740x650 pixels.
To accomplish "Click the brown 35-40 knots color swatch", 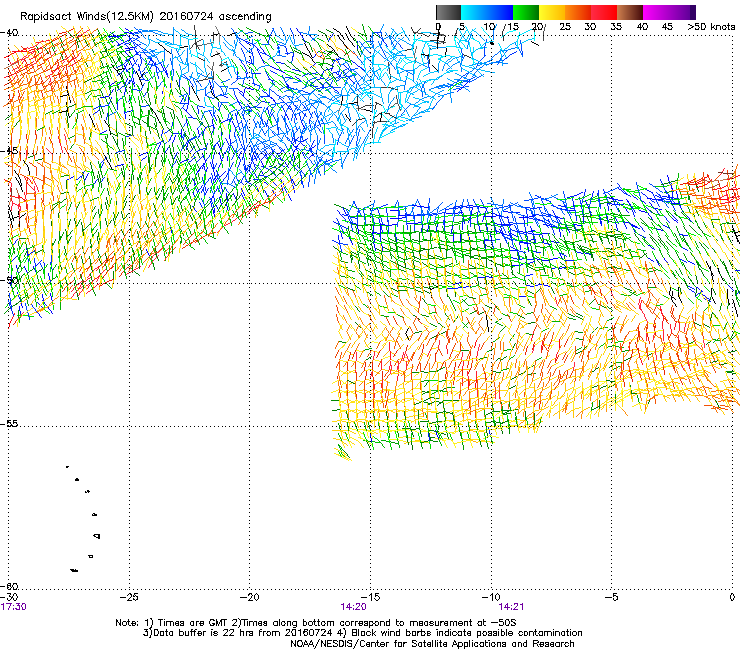I will pos(630,12).
